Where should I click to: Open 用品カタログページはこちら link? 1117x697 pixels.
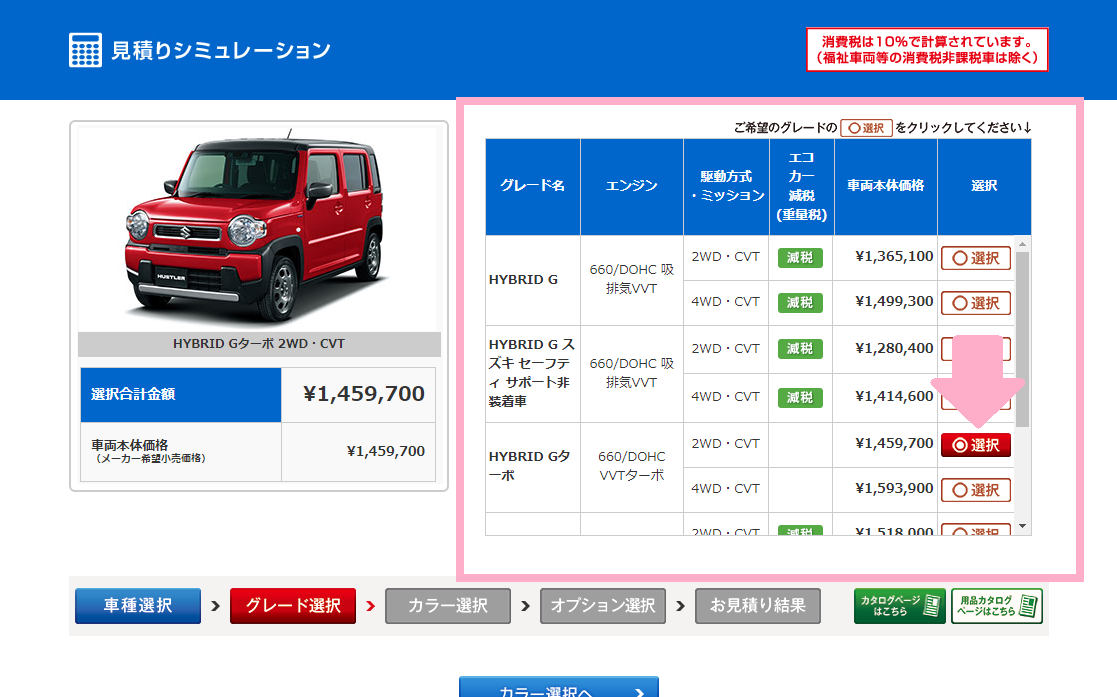coord(997,606)
